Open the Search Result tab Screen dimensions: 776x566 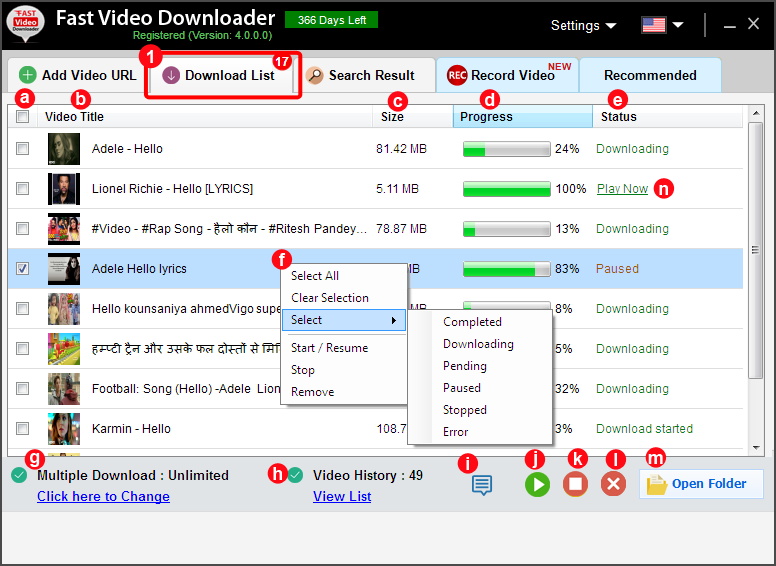365,75
